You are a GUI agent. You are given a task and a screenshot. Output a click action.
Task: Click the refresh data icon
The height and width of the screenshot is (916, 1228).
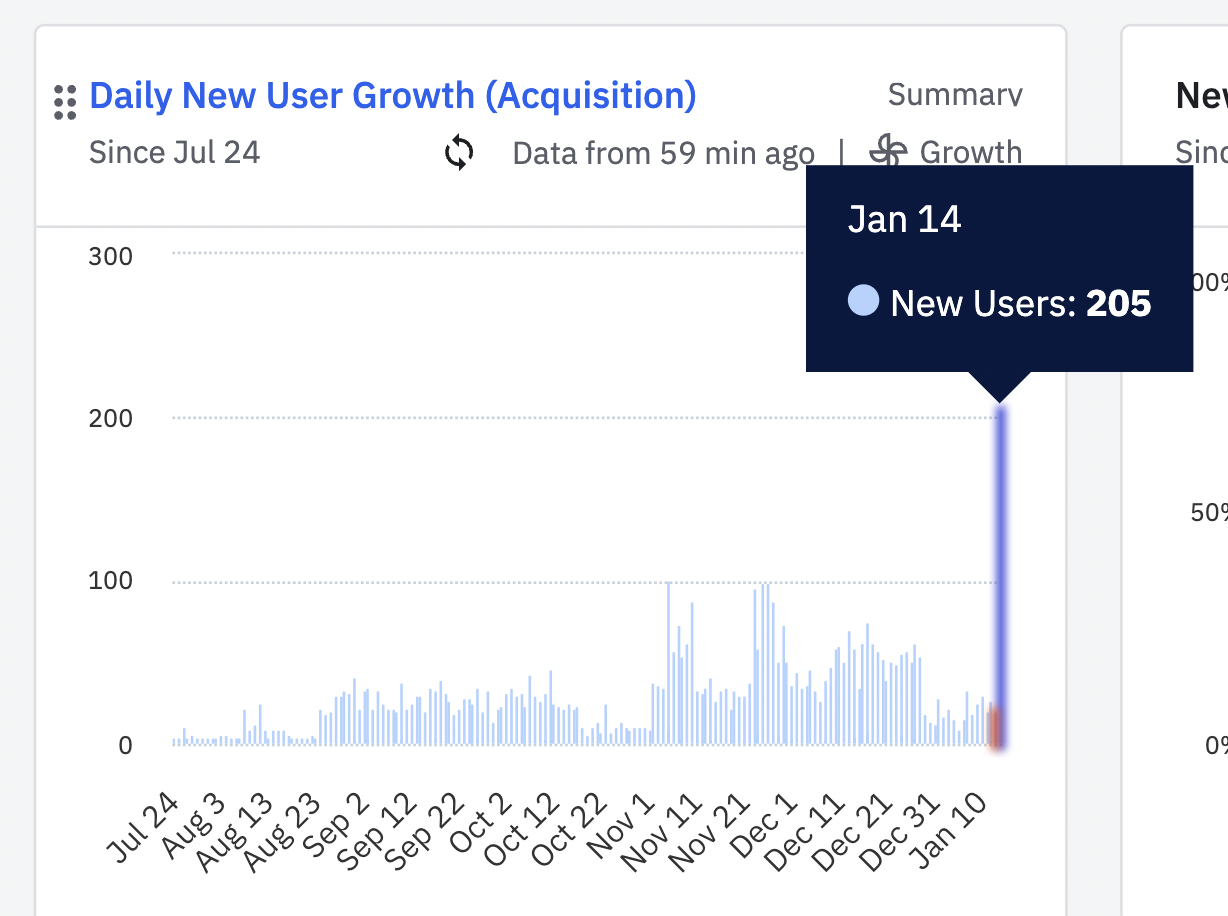click(459, 153)
